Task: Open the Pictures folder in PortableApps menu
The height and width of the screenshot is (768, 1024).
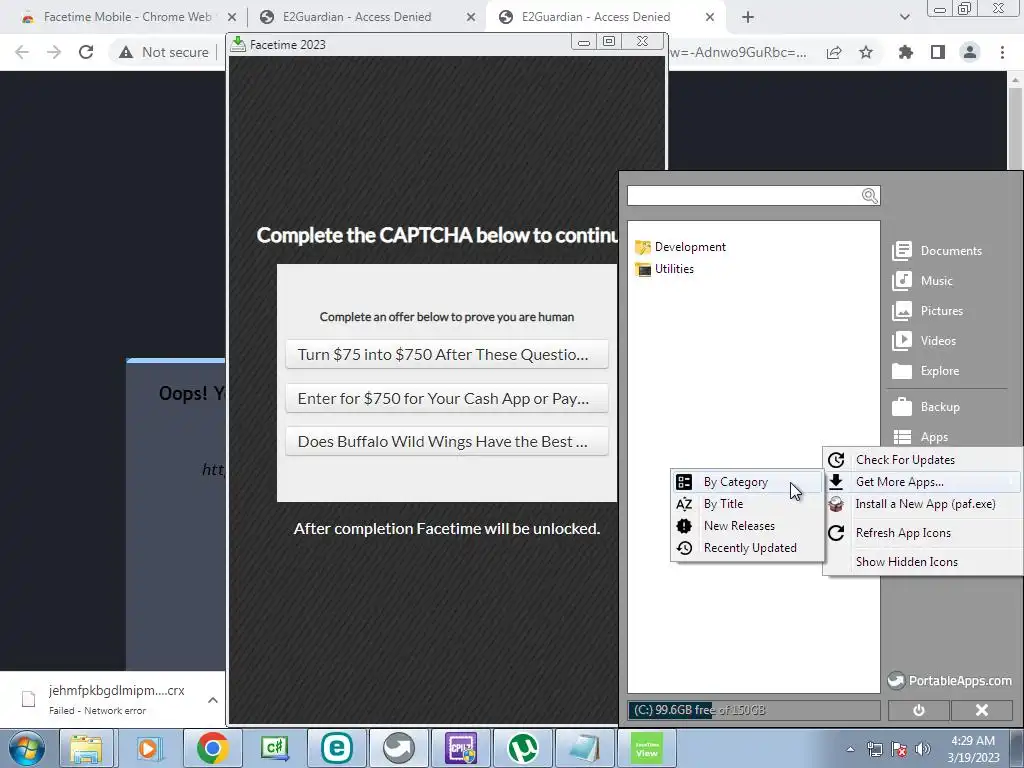Action: (927, 311)
